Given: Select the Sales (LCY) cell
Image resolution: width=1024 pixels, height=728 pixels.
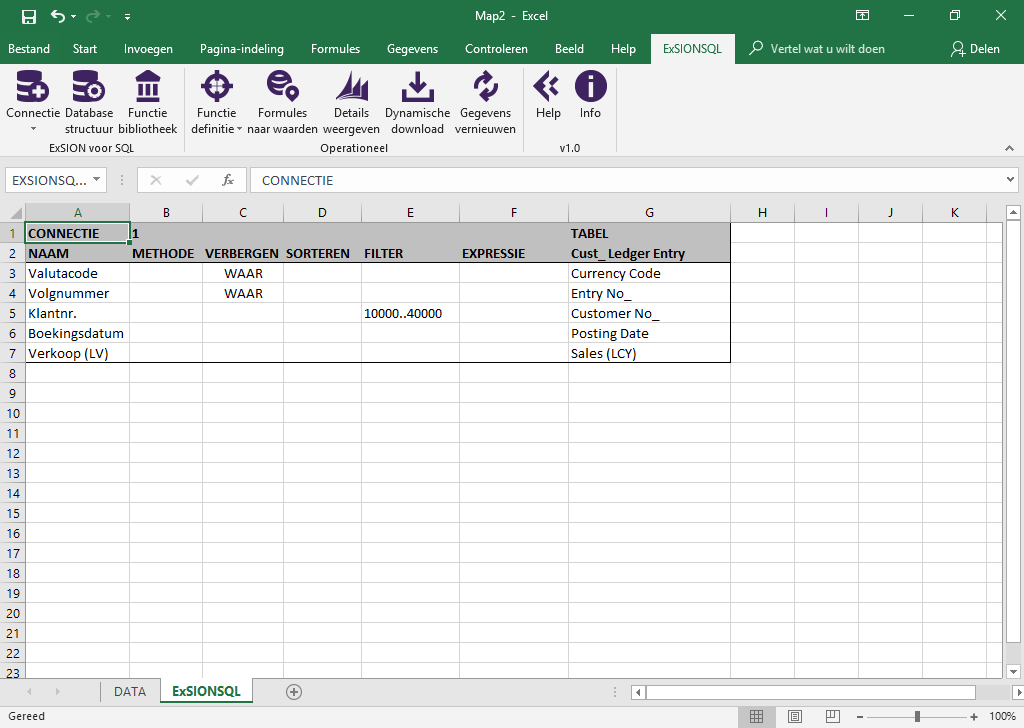Looking at the screenshot, I should 649,353.
